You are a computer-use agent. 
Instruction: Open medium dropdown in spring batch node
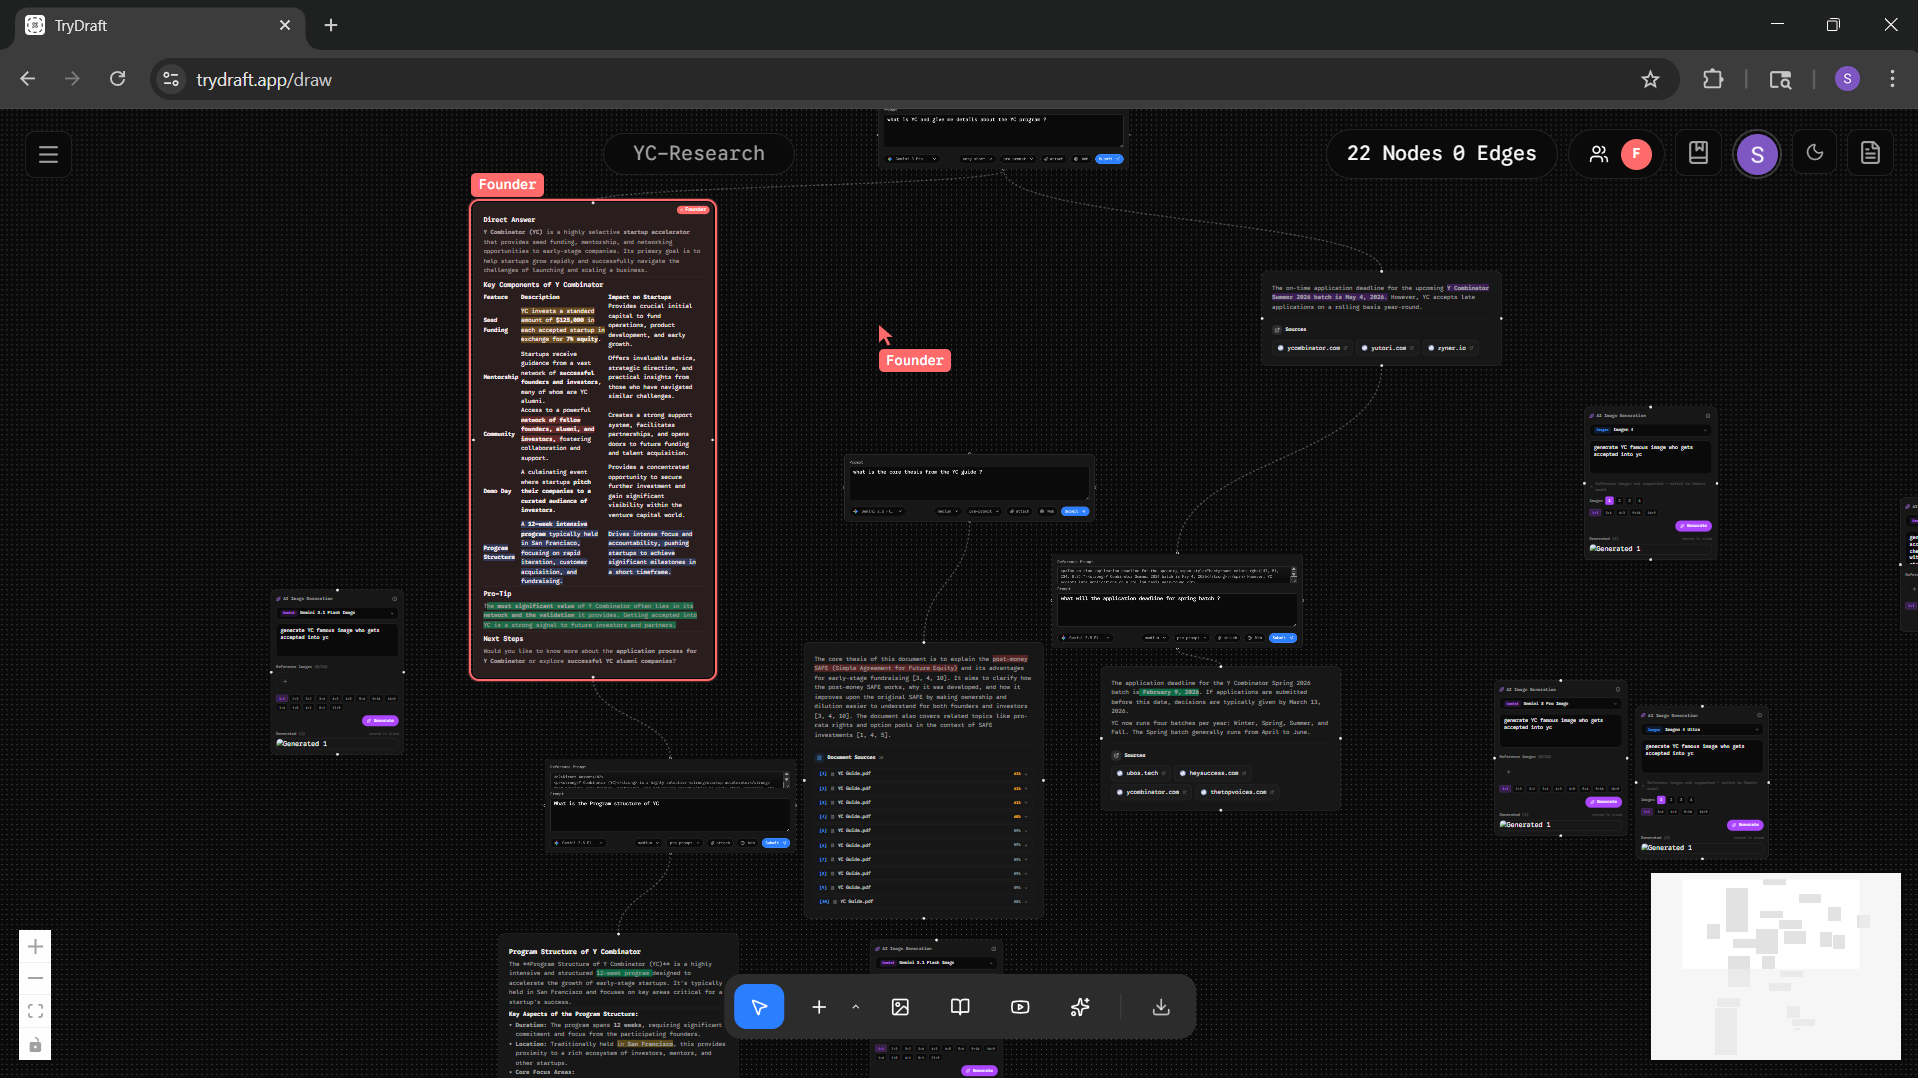pos(1155,637)
